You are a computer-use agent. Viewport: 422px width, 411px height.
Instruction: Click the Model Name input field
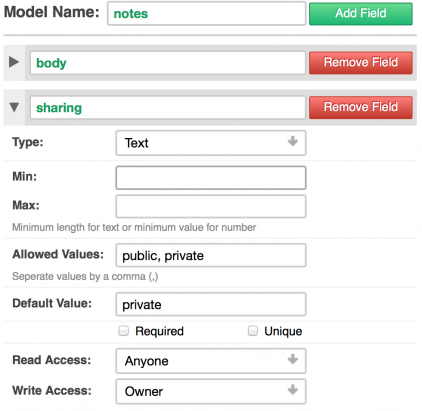pos(206,13)
